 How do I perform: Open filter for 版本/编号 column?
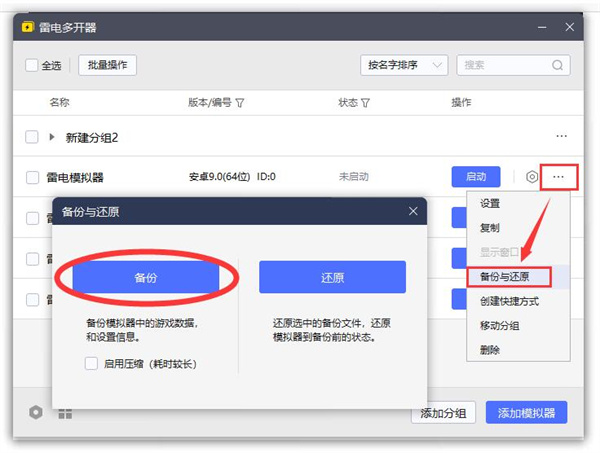pos(240,103)
